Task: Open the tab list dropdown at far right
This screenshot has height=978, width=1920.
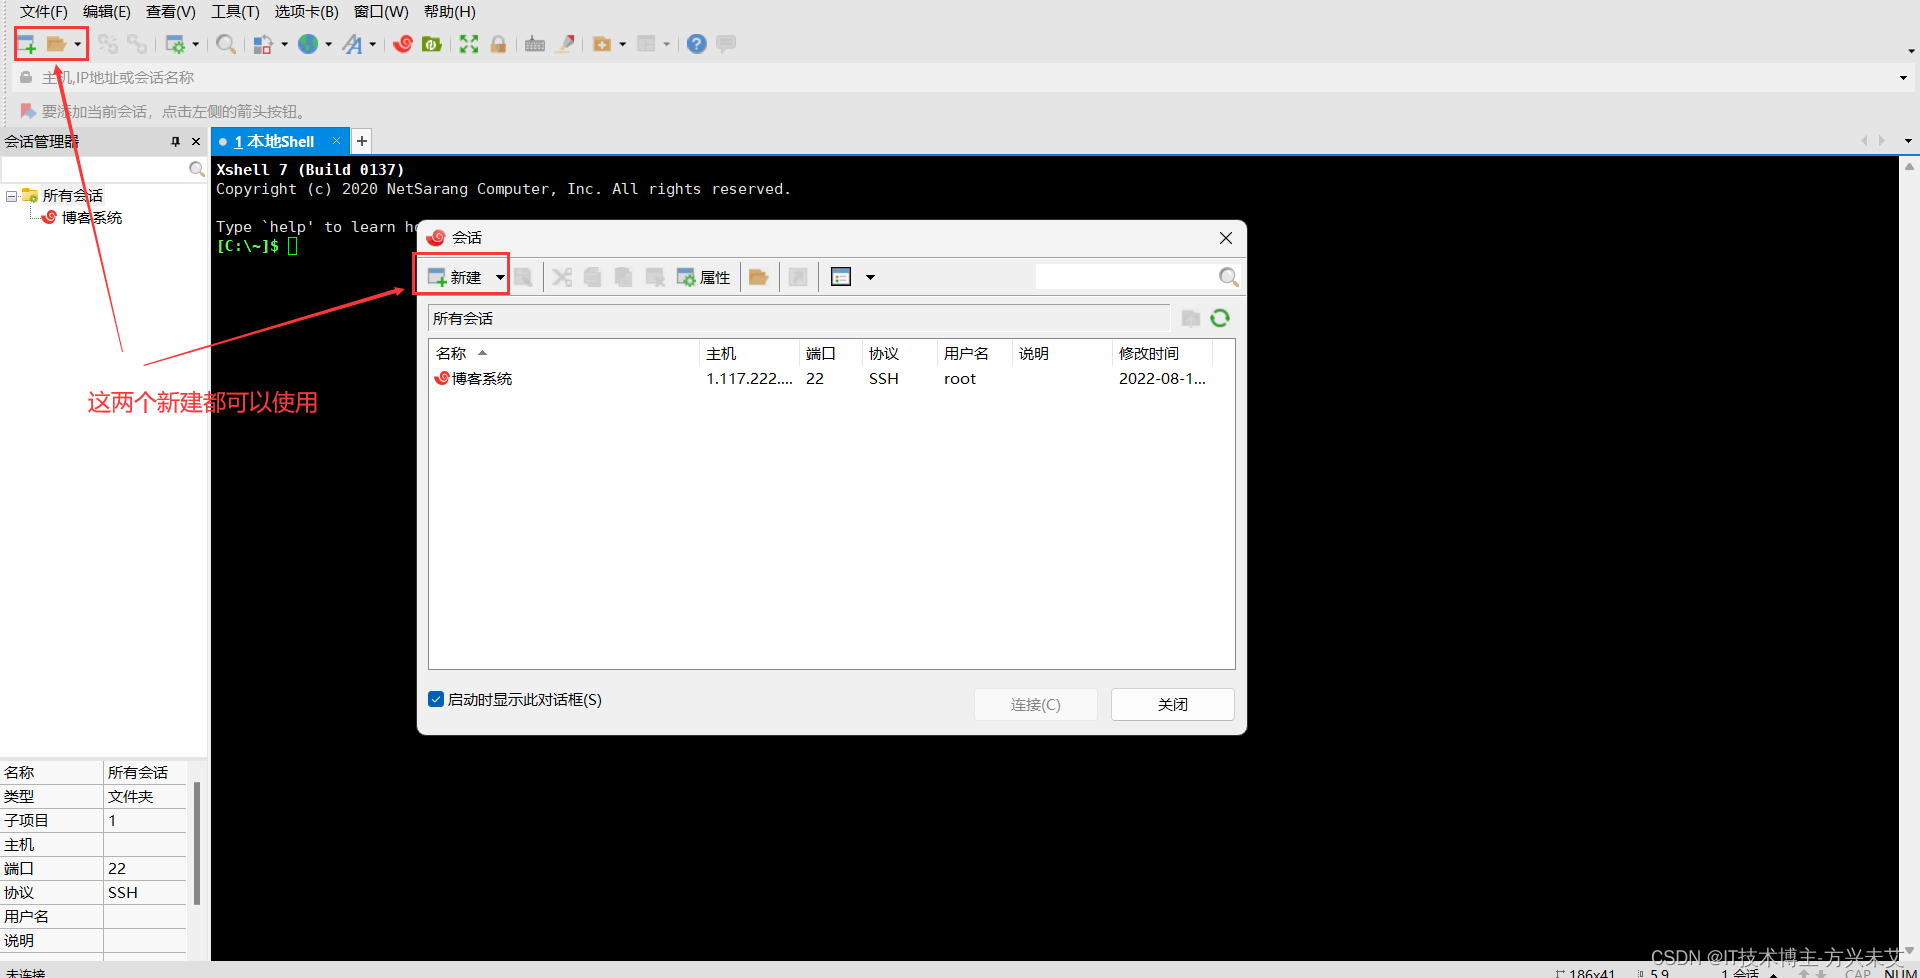Action: pyautogui.click(x=1908, y=141)
